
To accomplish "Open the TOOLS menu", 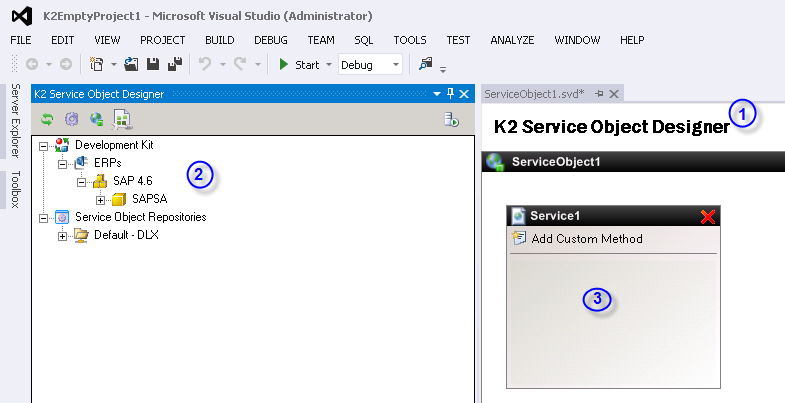I will [410, 40].
